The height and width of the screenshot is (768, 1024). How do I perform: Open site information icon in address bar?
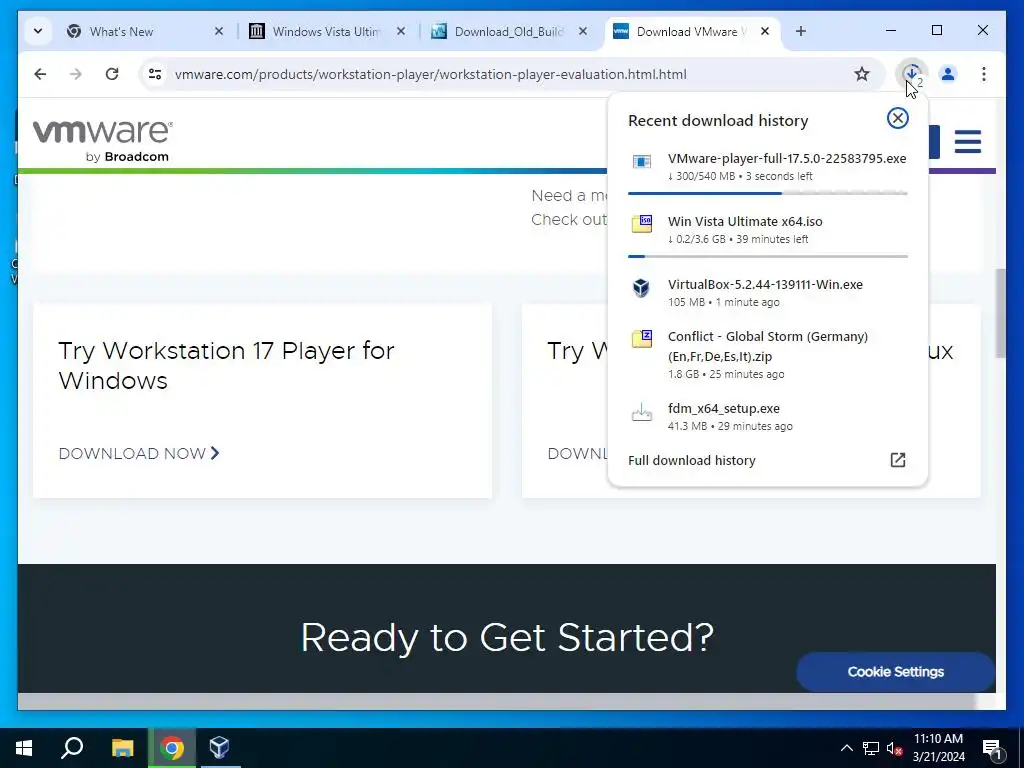pyautogui.click(x=155, y=74)
